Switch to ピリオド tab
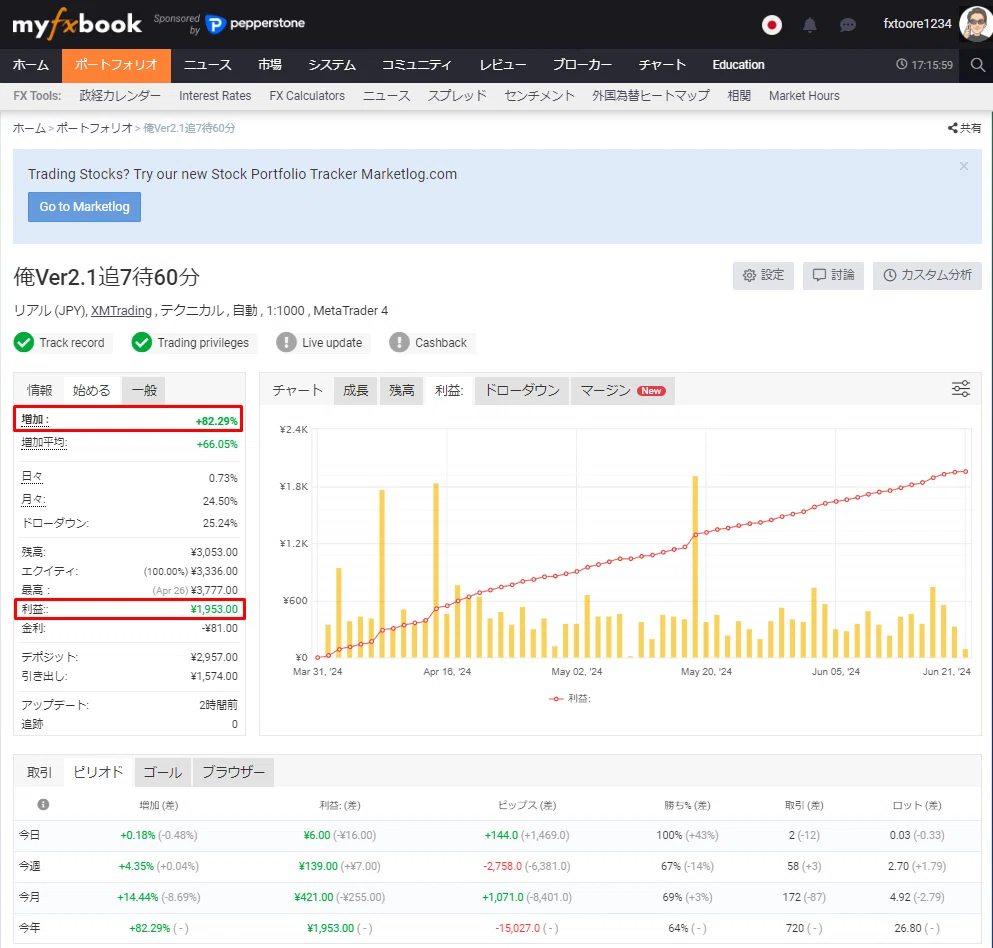The height and width of the screenshot is (948, 993). tap(98, 773)
